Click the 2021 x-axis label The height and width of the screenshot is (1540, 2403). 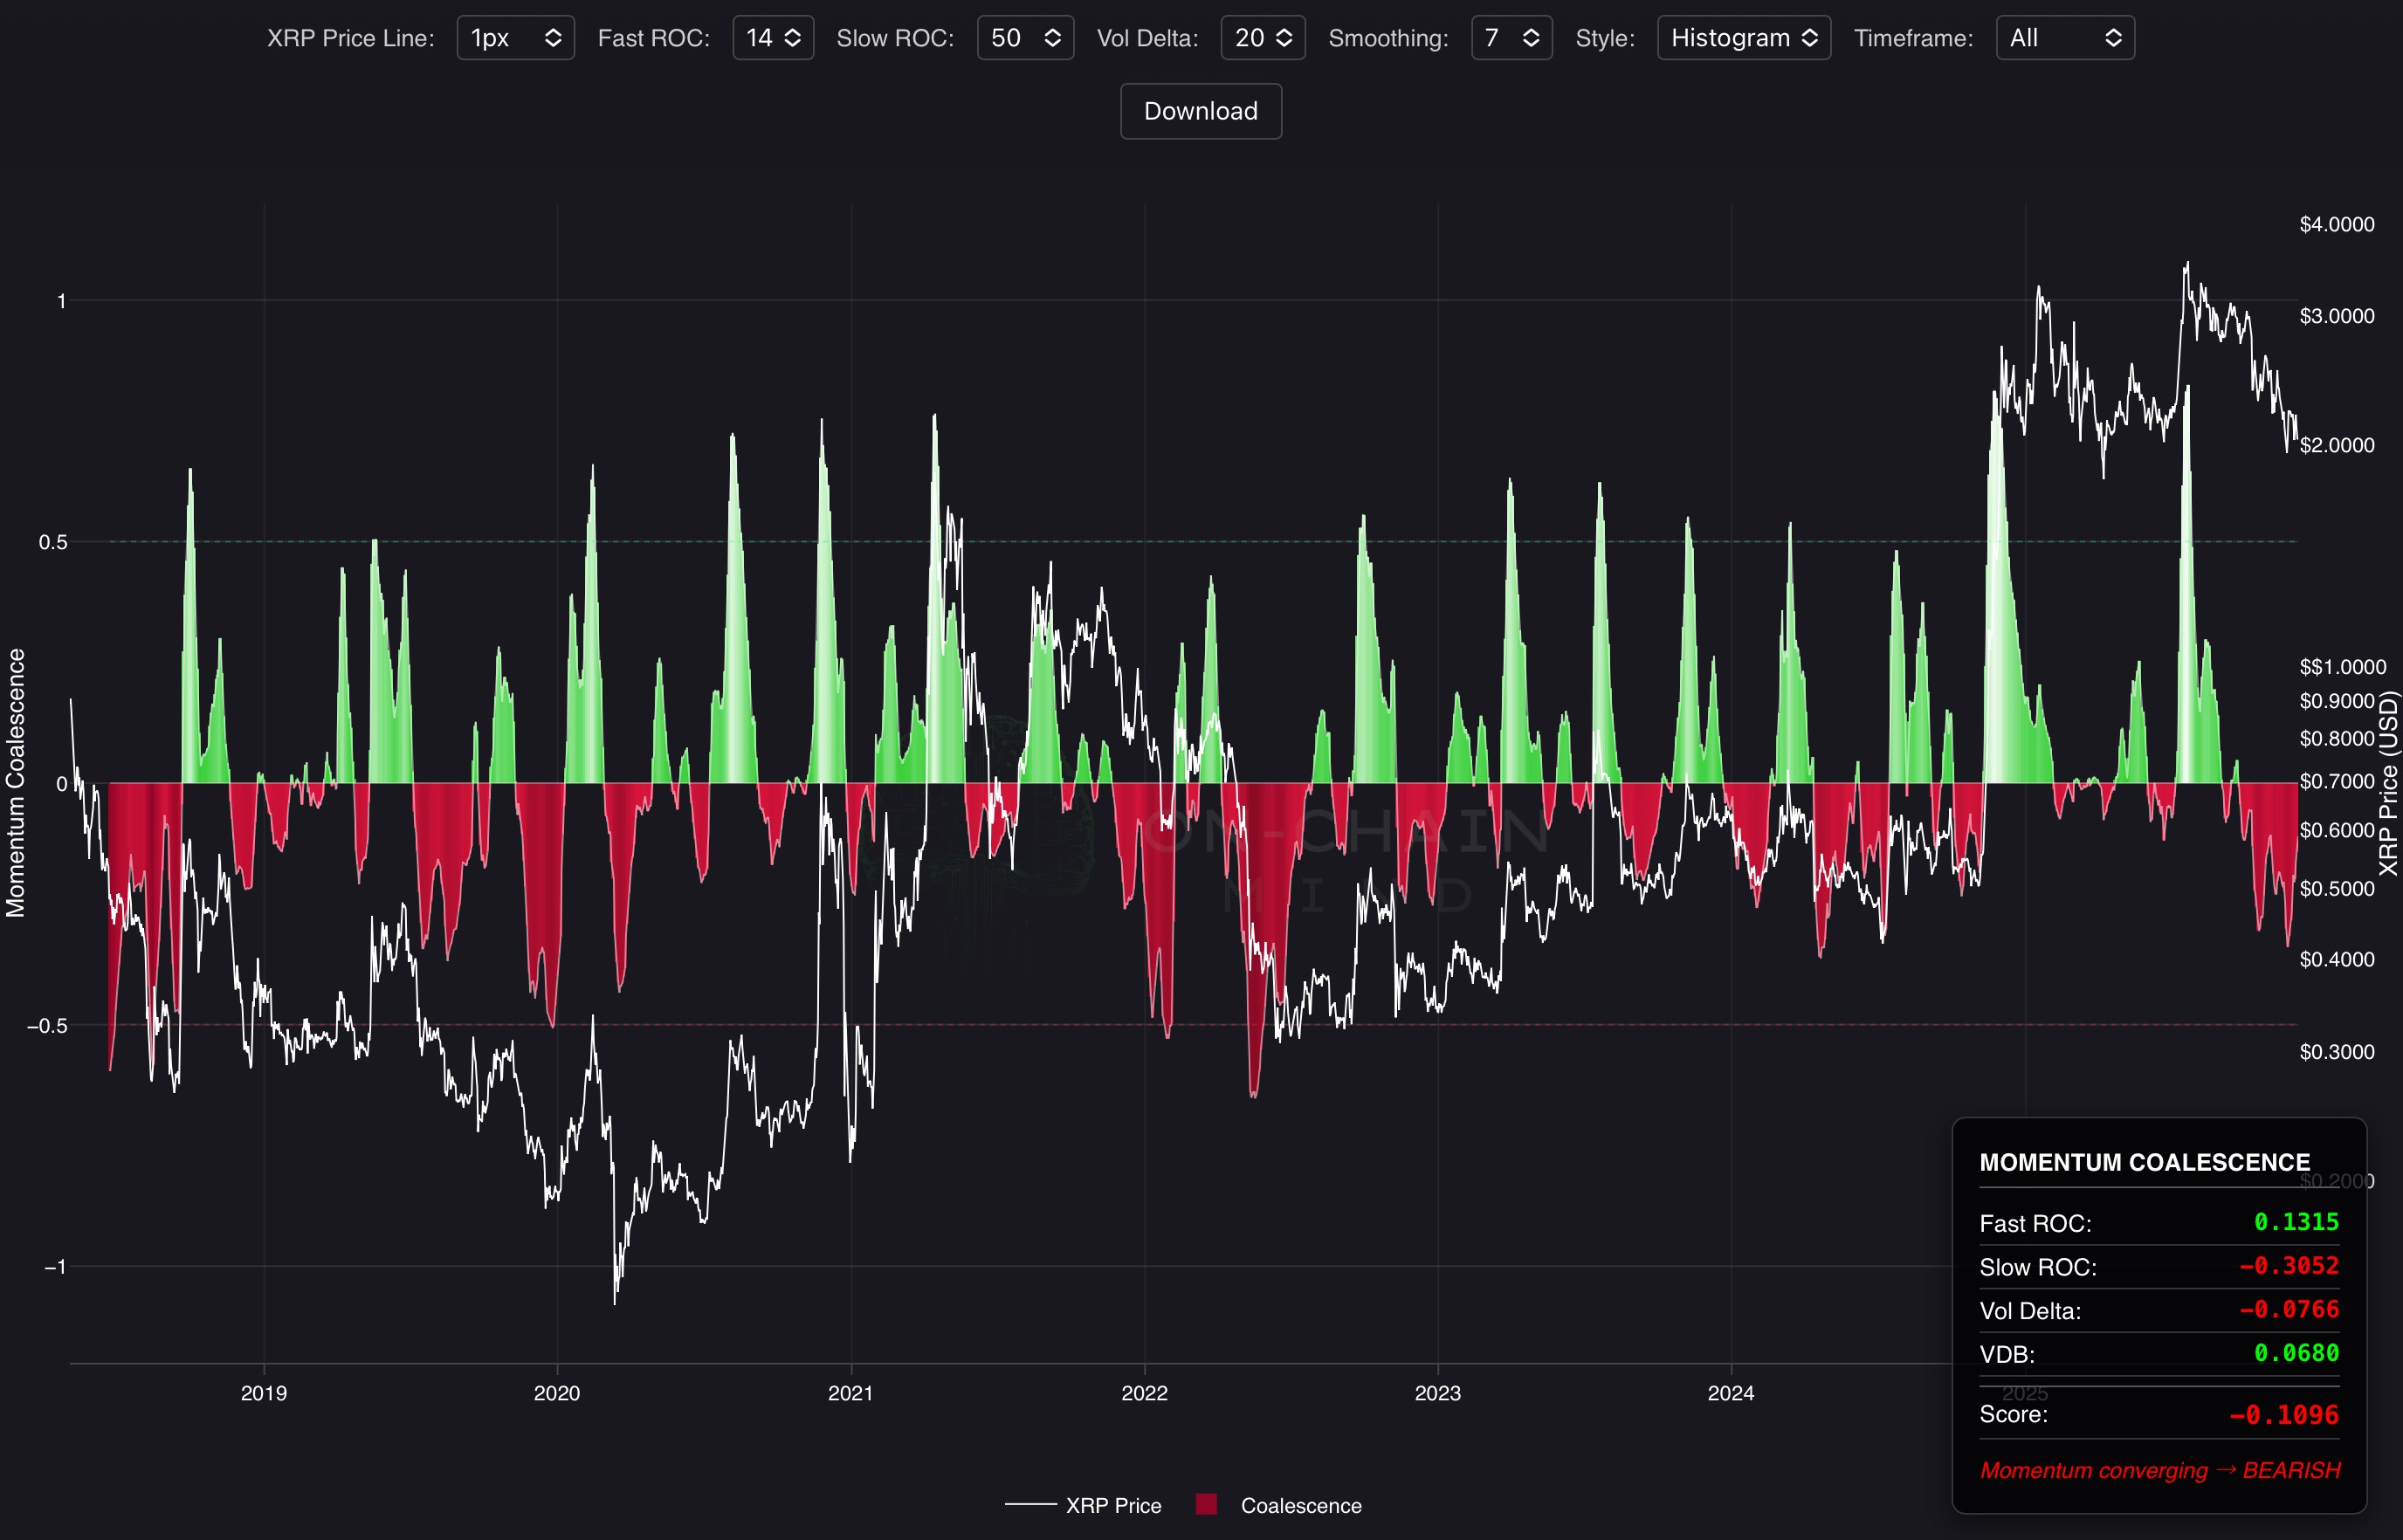pyautogui.click(x=850, y=1393)
